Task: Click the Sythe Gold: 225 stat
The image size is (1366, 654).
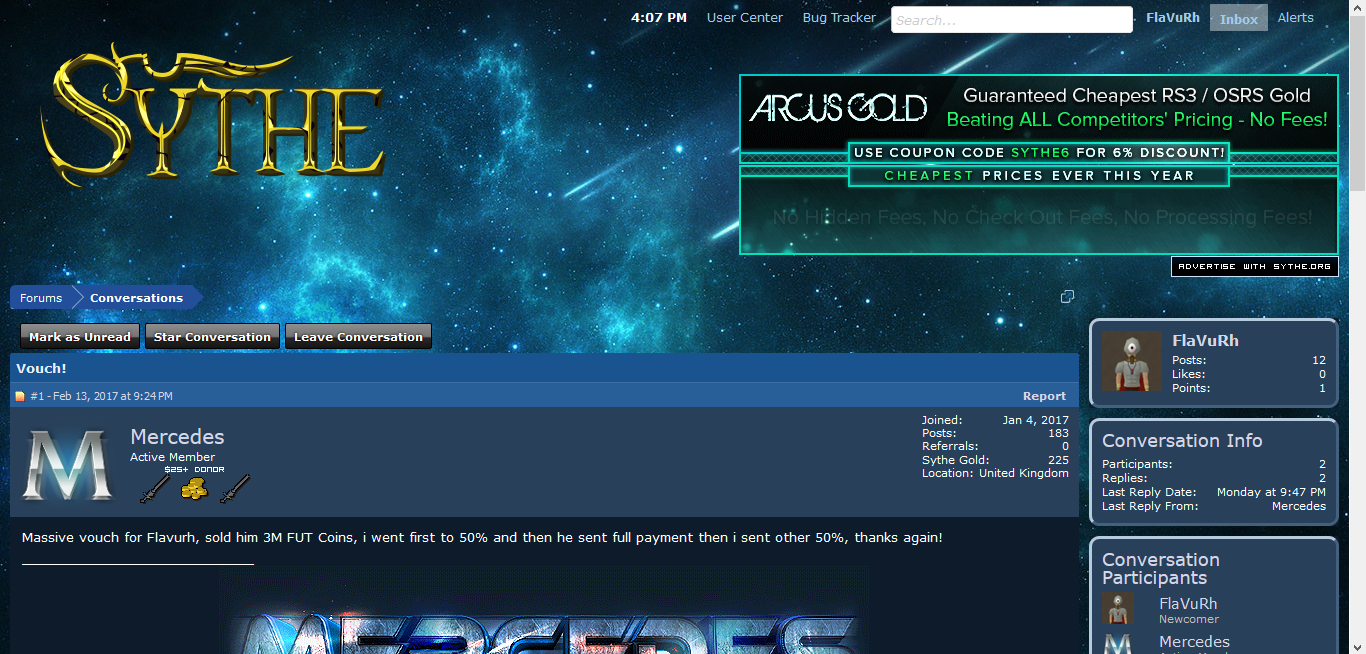Action: pos(995,460)
